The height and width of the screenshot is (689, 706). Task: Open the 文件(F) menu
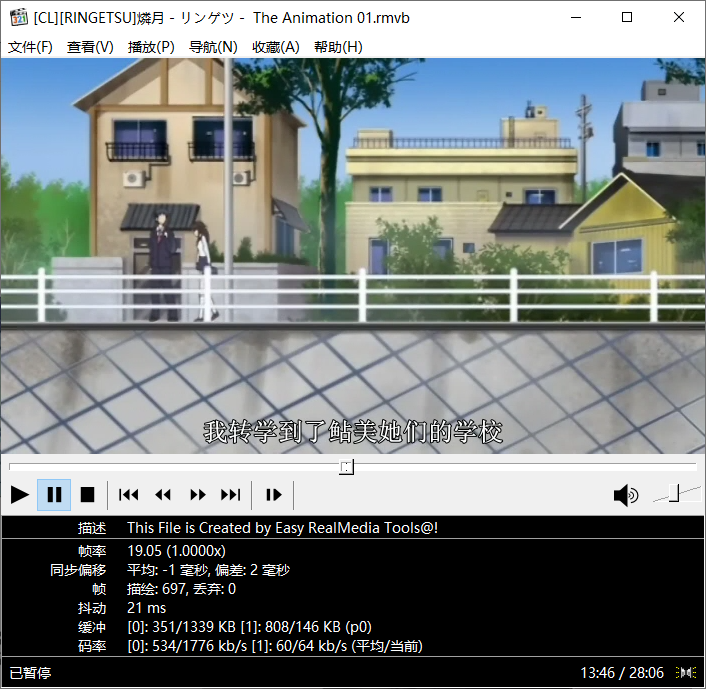point(30,47)
